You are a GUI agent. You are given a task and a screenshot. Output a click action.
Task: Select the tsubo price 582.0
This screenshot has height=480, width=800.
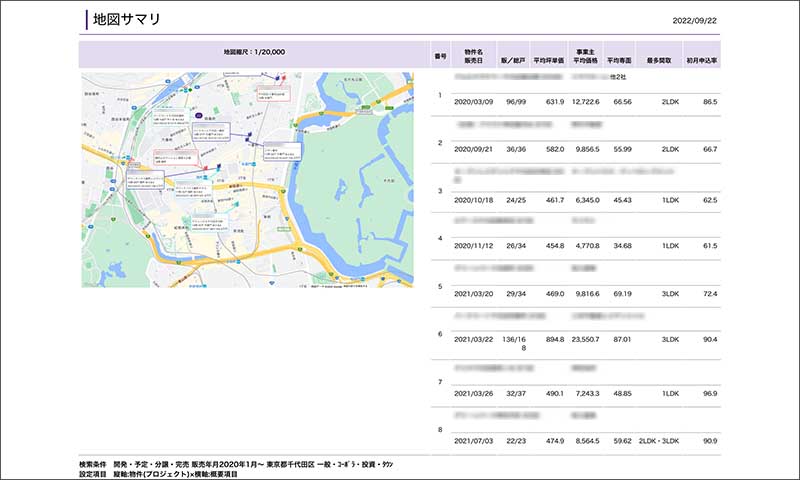[555, 149]
